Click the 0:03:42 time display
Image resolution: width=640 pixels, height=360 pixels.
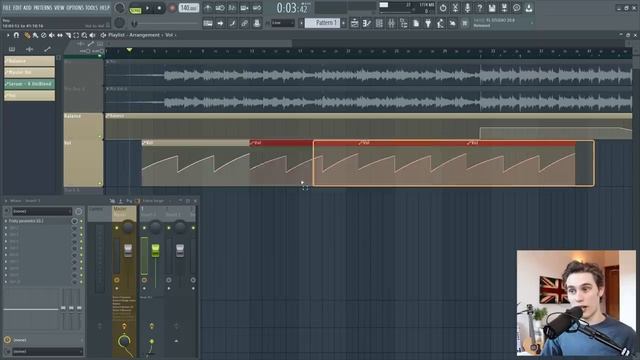292,8
